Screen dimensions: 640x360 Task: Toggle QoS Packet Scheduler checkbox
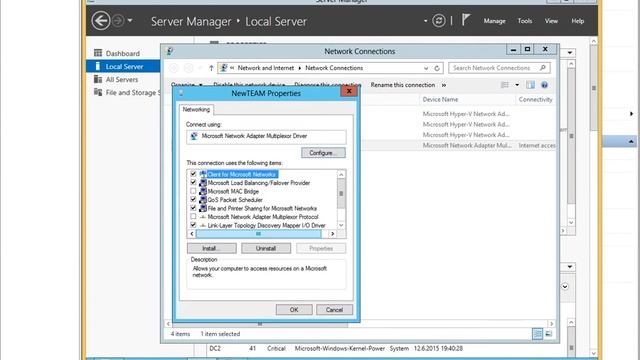click(x=193, y=200)
